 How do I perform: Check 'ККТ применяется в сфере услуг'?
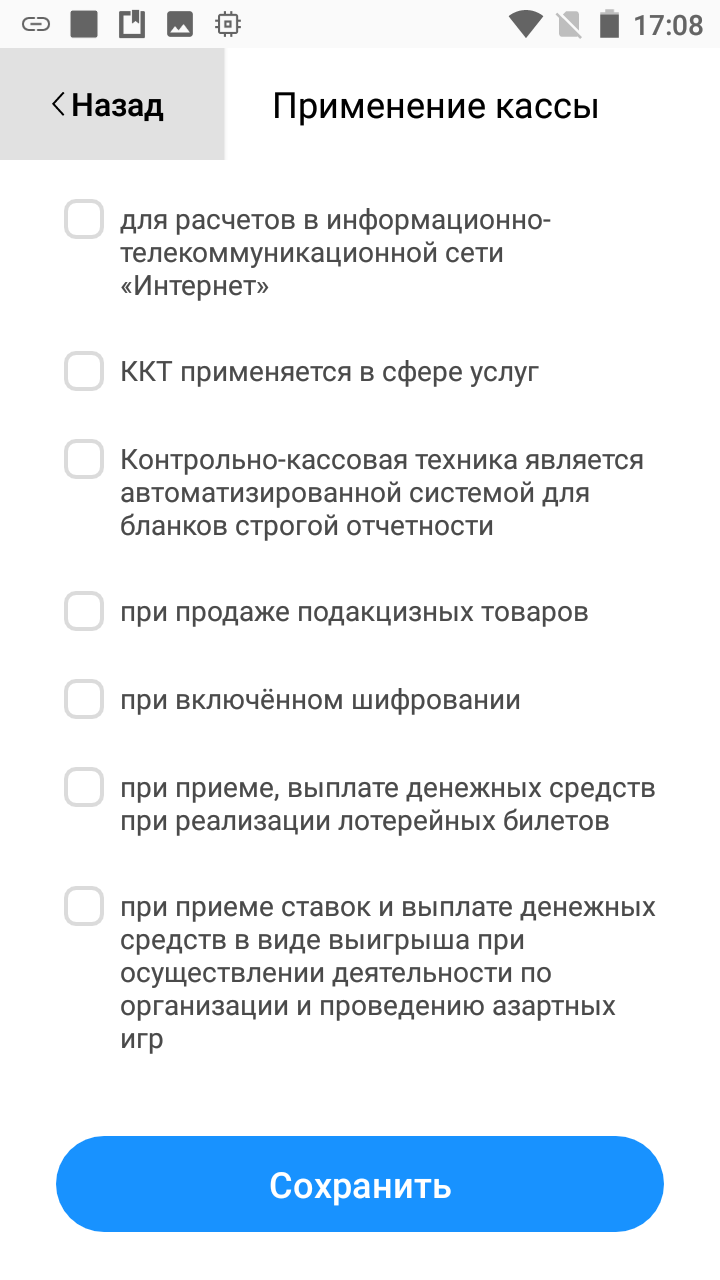tap(84, 372)
